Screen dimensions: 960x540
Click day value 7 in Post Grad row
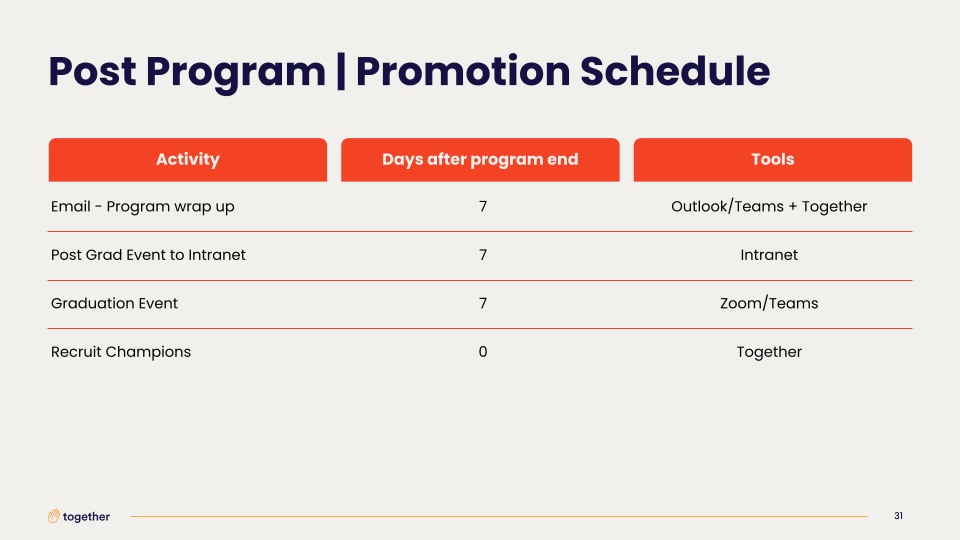click(483, 255)
